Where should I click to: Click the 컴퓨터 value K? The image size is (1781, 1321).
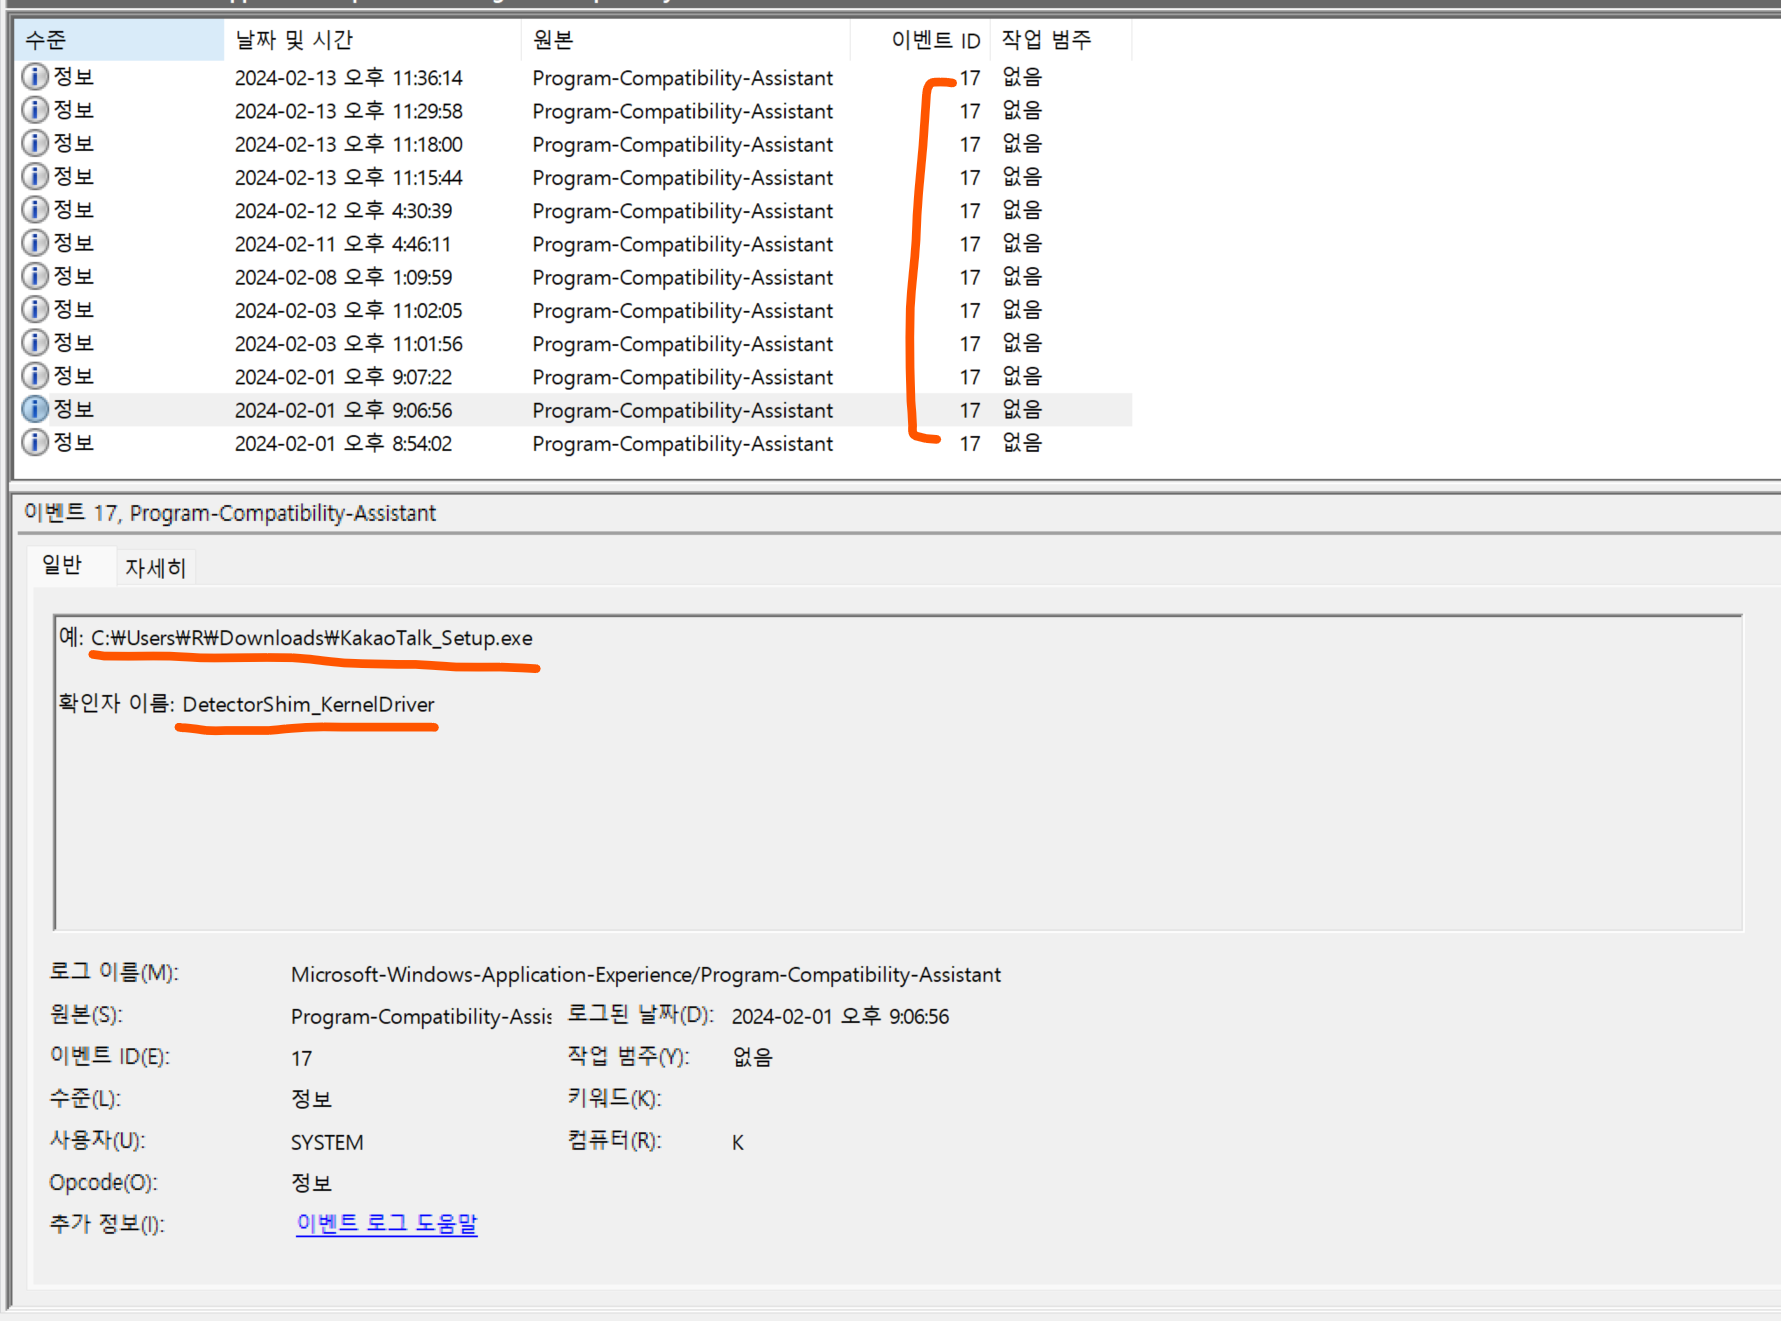[738, 1143]
